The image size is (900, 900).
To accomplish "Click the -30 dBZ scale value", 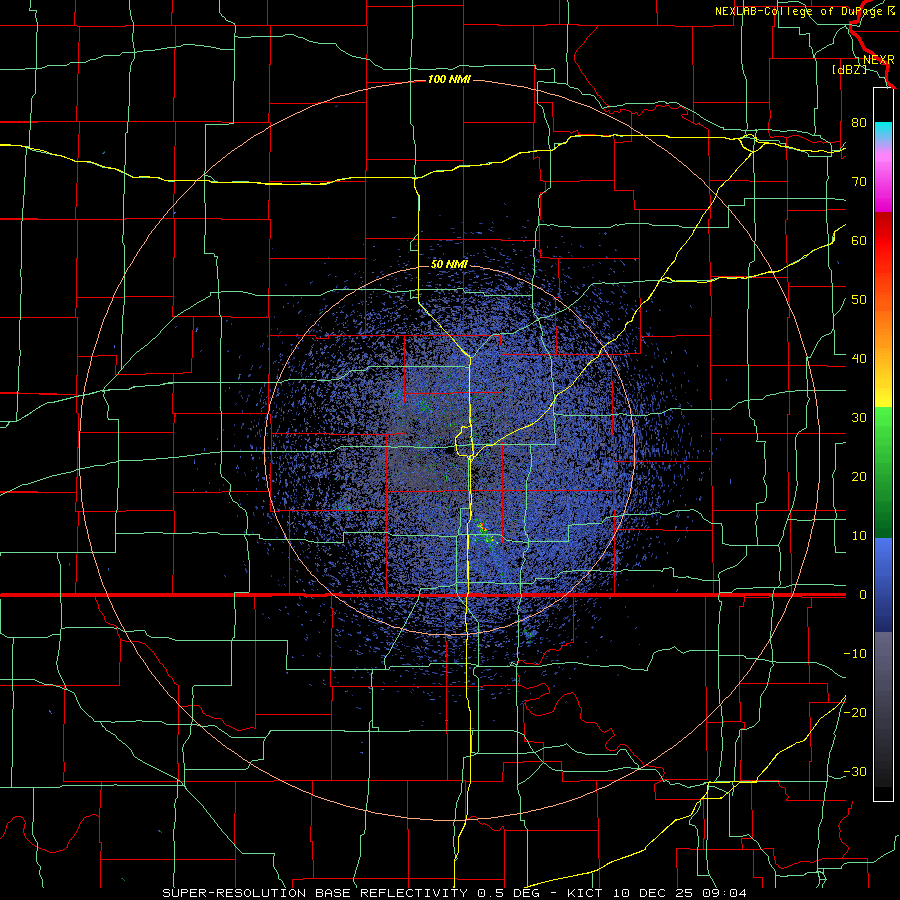I will click(855, 771).
